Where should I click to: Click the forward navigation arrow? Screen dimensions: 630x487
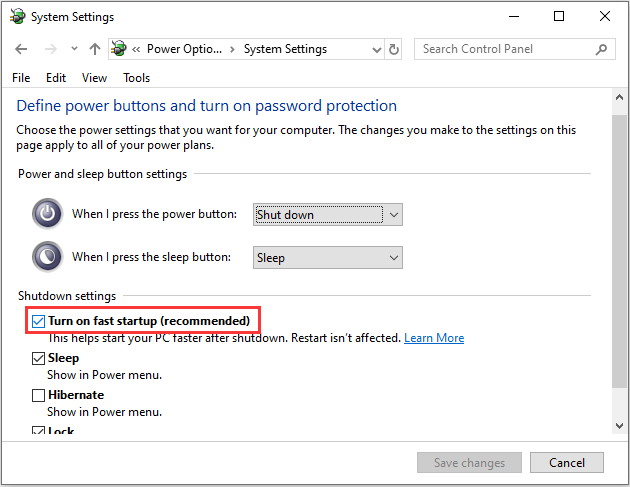[x=51, y=49]
